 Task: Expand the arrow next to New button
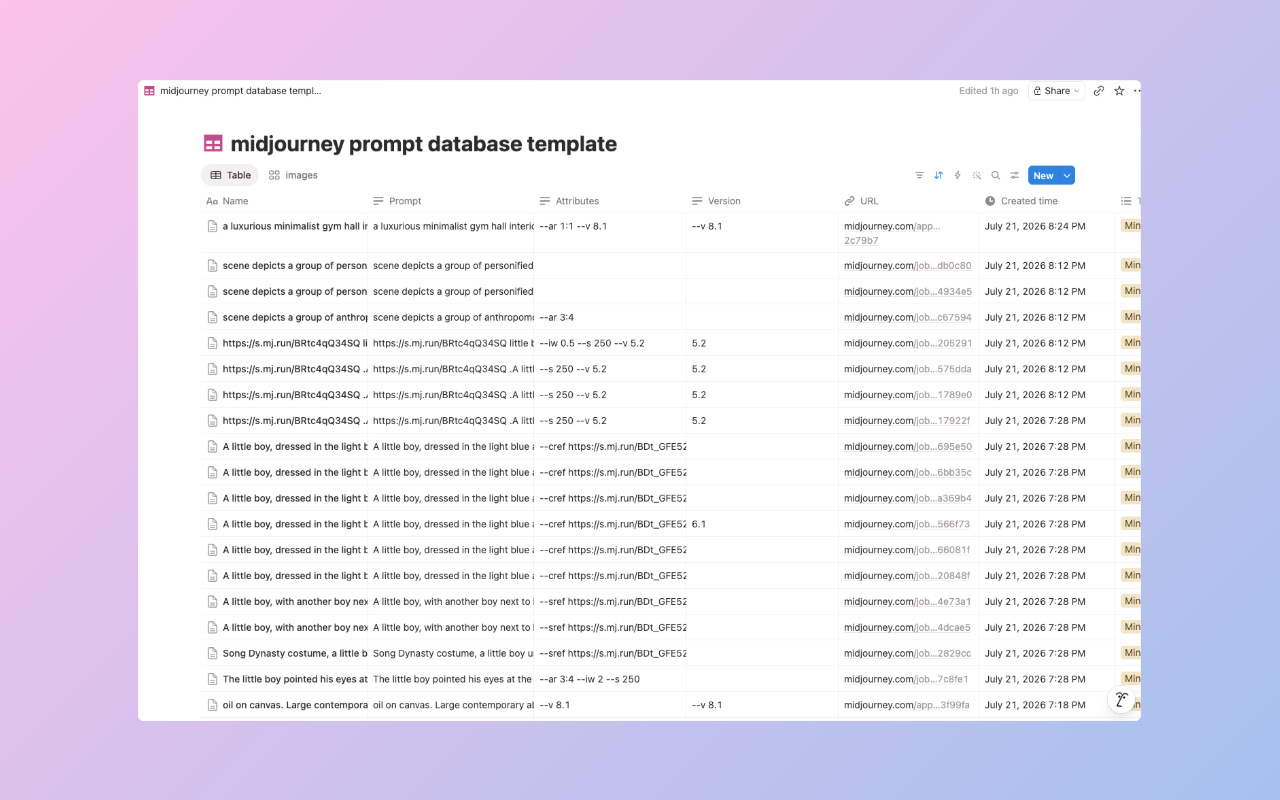[1067, 175]
